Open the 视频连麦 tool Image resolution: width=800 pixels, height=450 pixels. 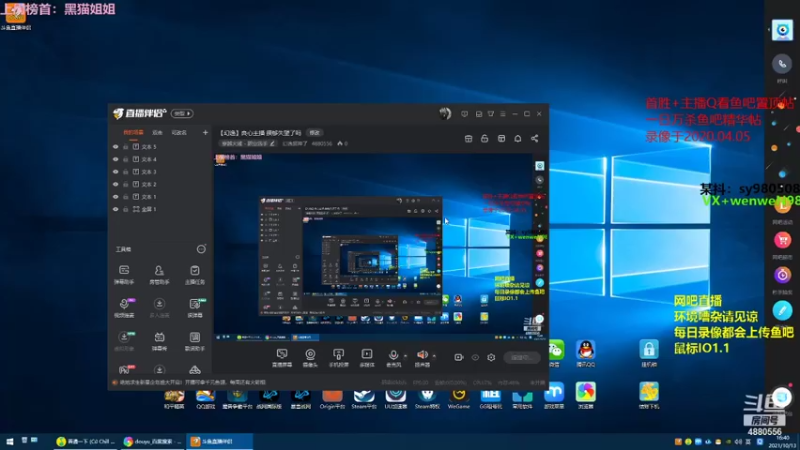pyautogui.click(x=124, y=308)
